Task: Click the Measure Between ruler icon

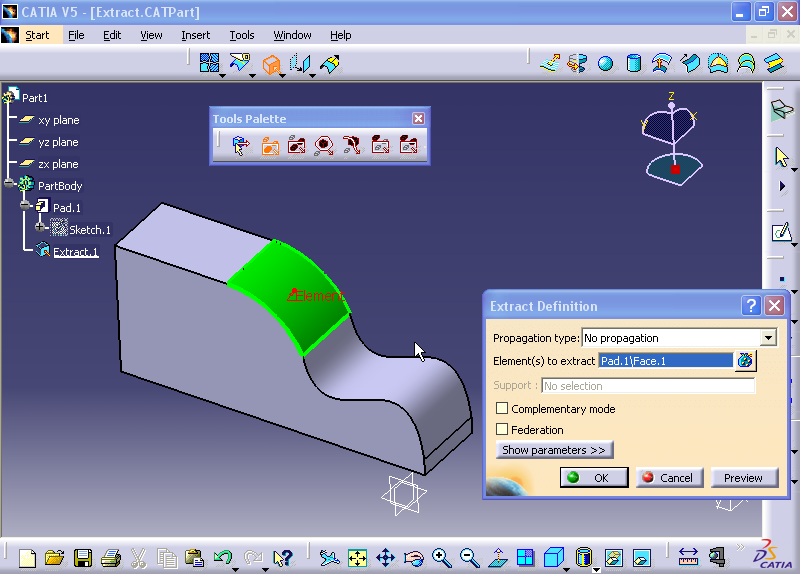Action: (688, 557)
